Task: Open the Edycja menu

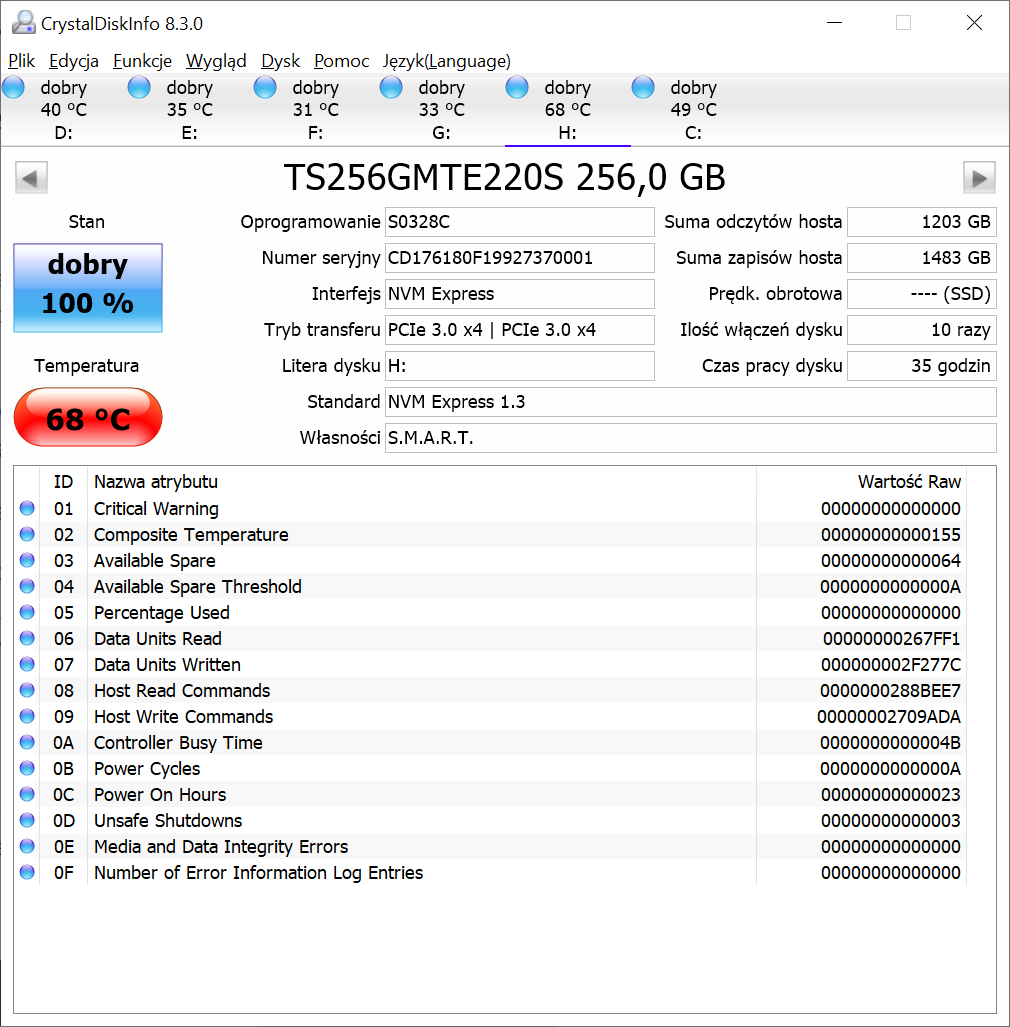Action: tap(74, 61)
